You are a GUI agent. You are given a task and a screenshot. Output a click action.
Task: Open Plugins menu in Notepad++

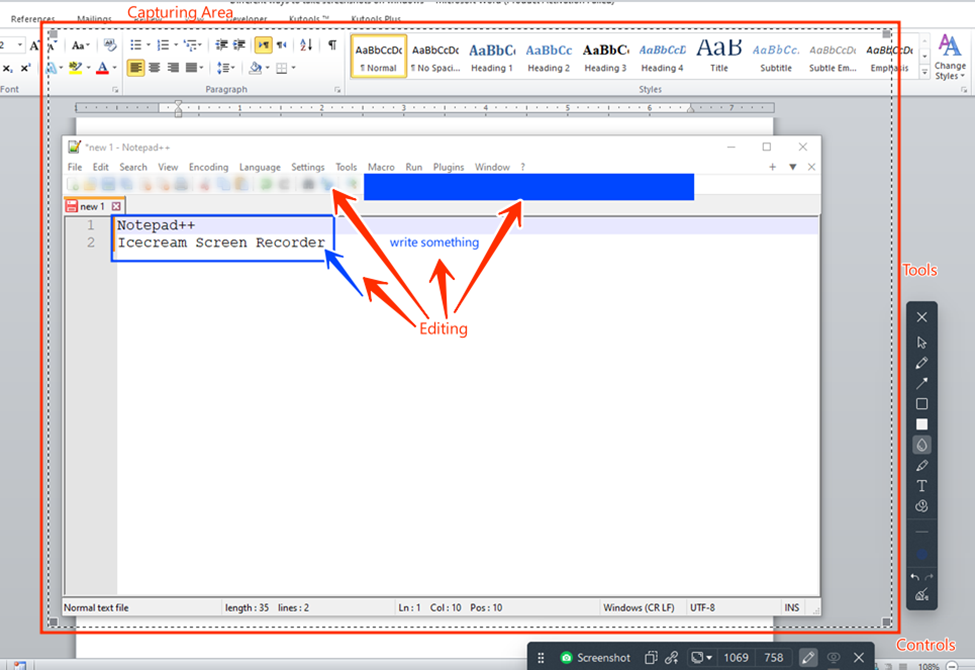(448, 167)
